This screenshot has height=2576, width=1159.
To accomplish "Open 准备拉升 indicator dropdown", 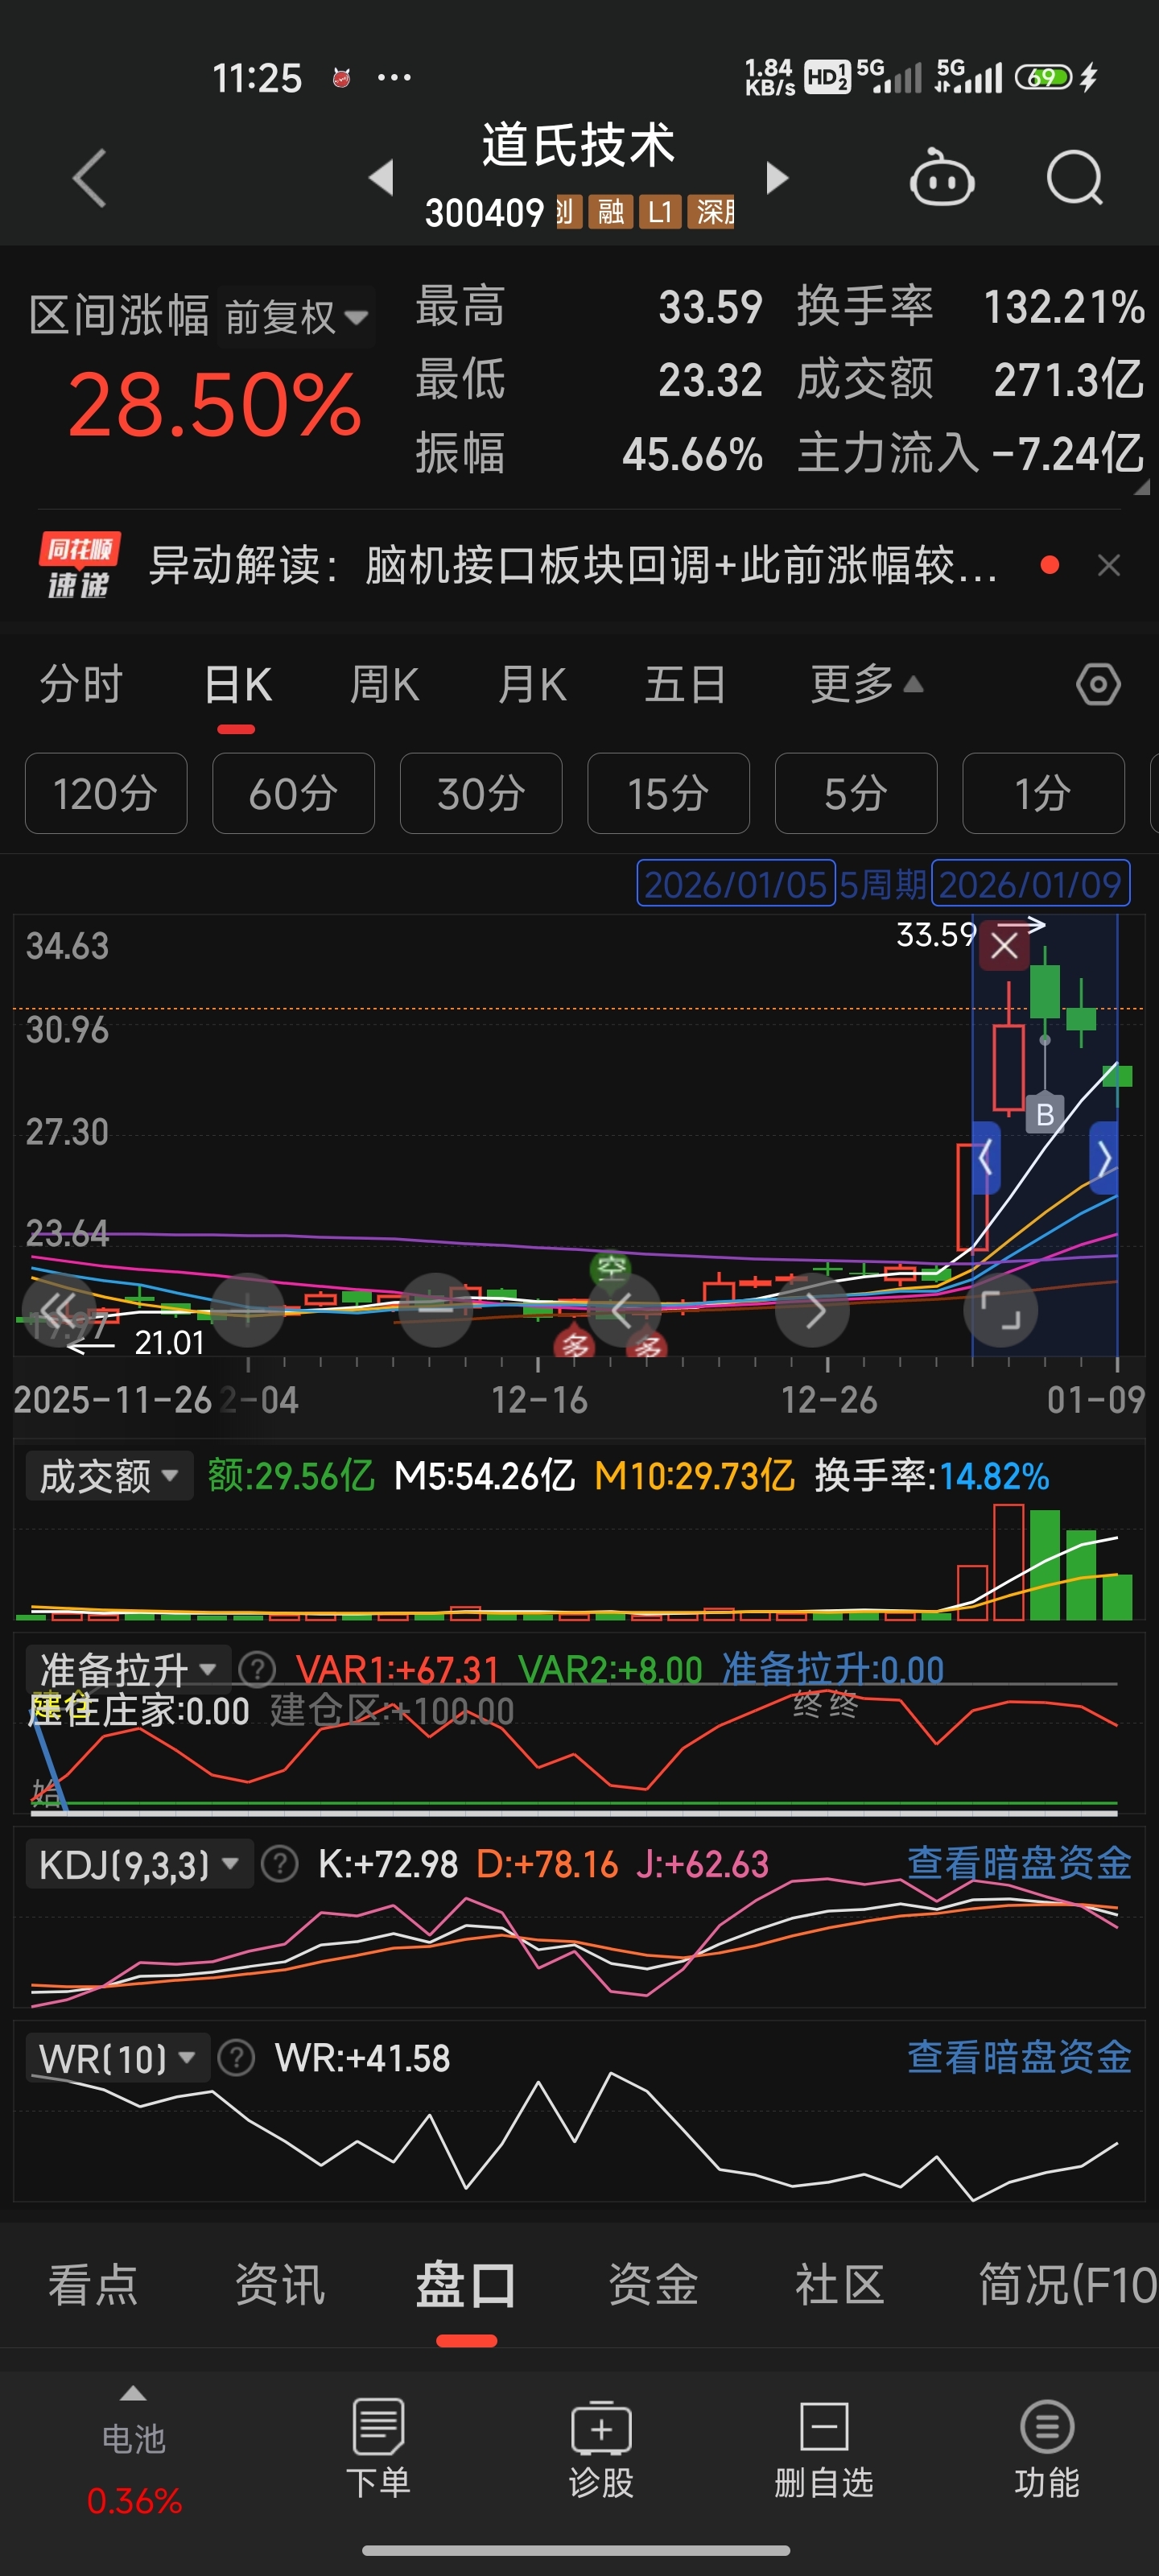I will point(128,1669).
